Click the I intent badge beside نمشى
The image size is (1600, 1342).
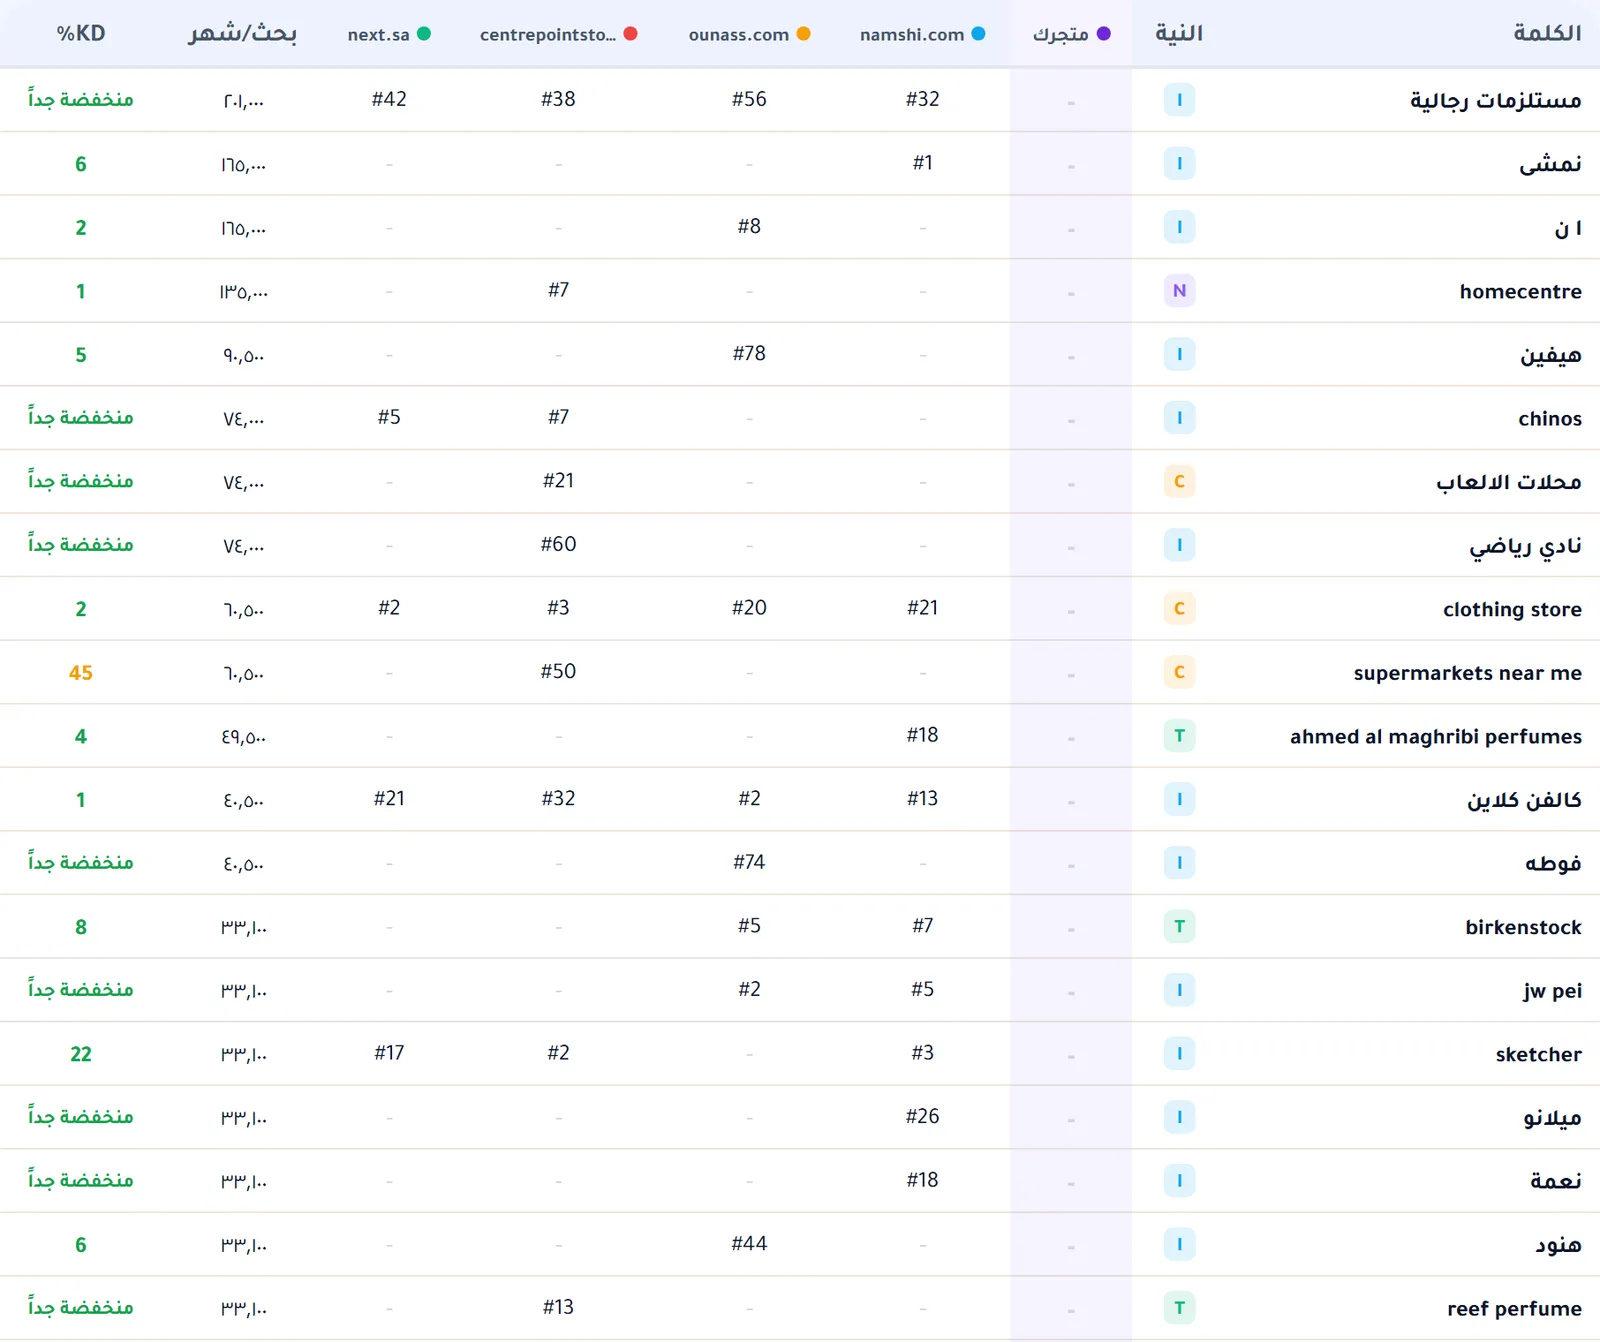pyautogui.click(x=1179, y=163)
